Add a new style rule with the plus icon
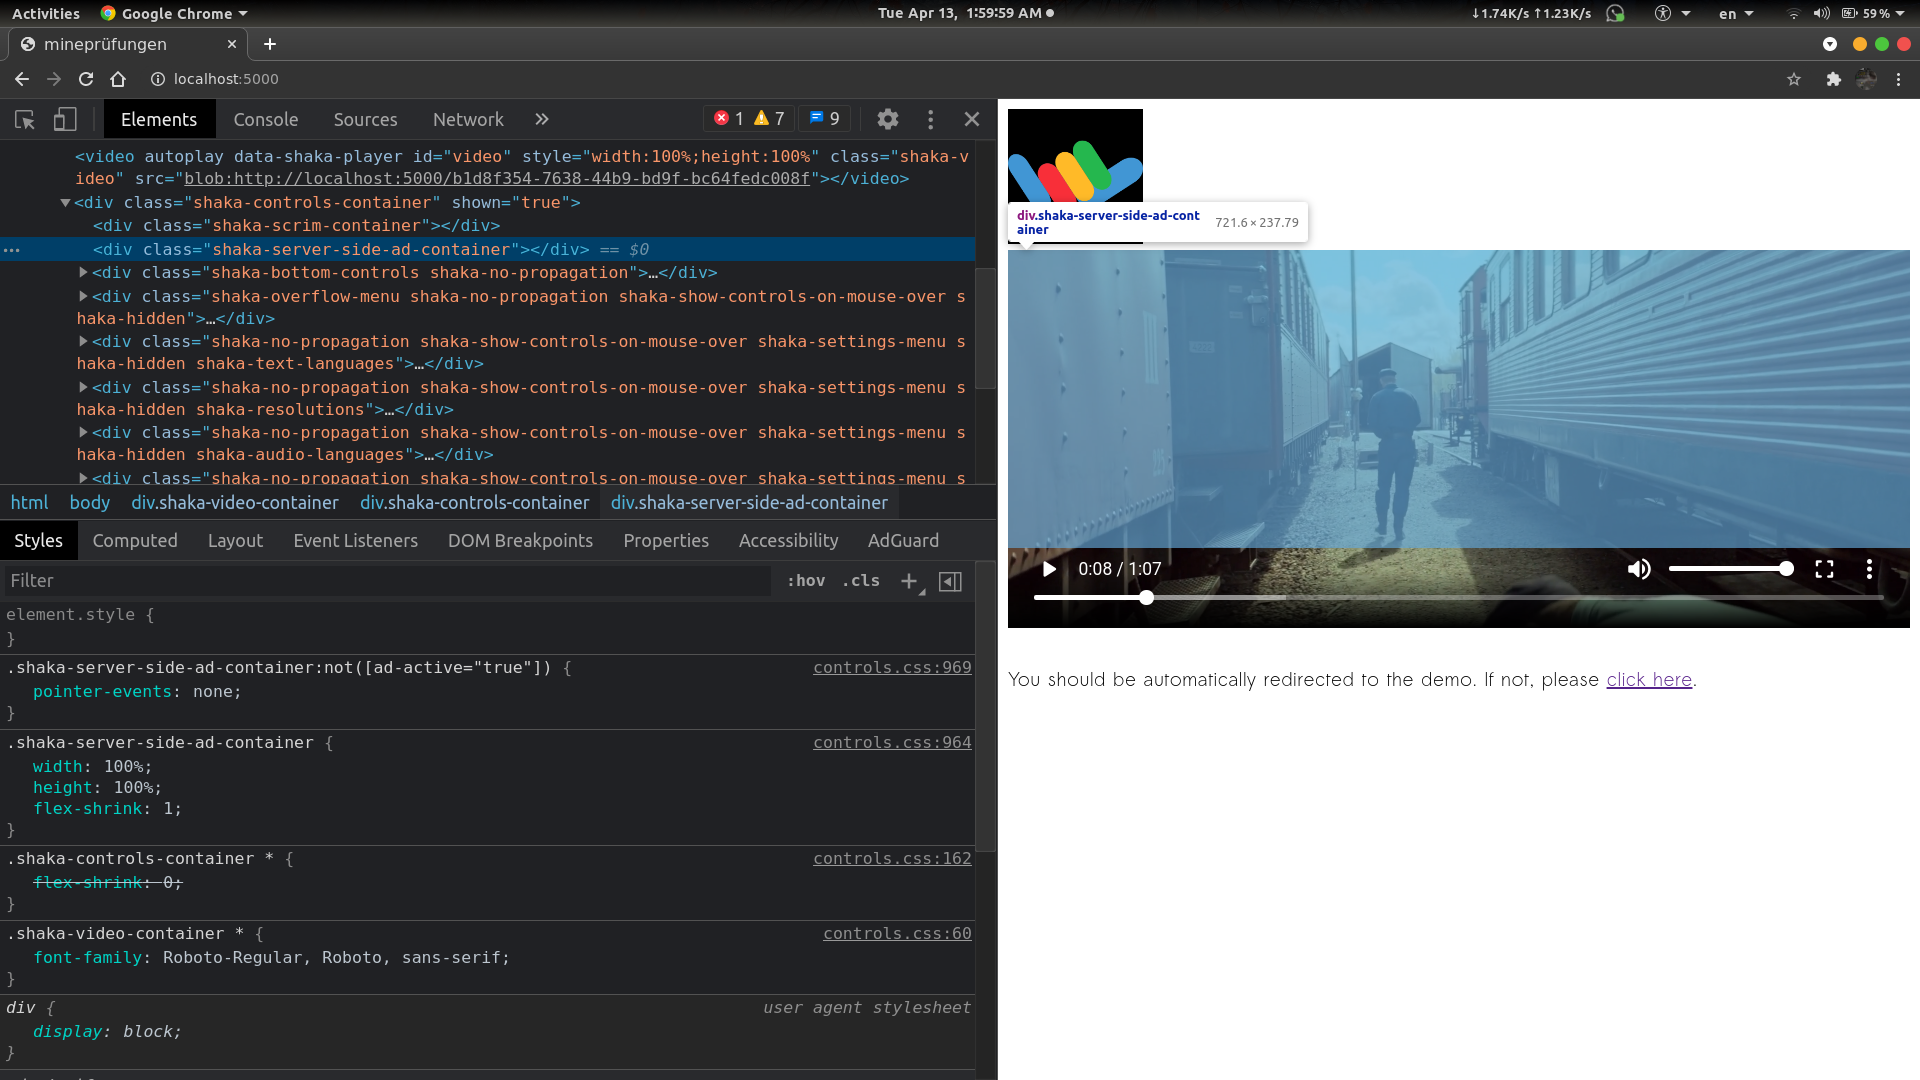This screenshot has width=1920, height=1080. point(909,581)
